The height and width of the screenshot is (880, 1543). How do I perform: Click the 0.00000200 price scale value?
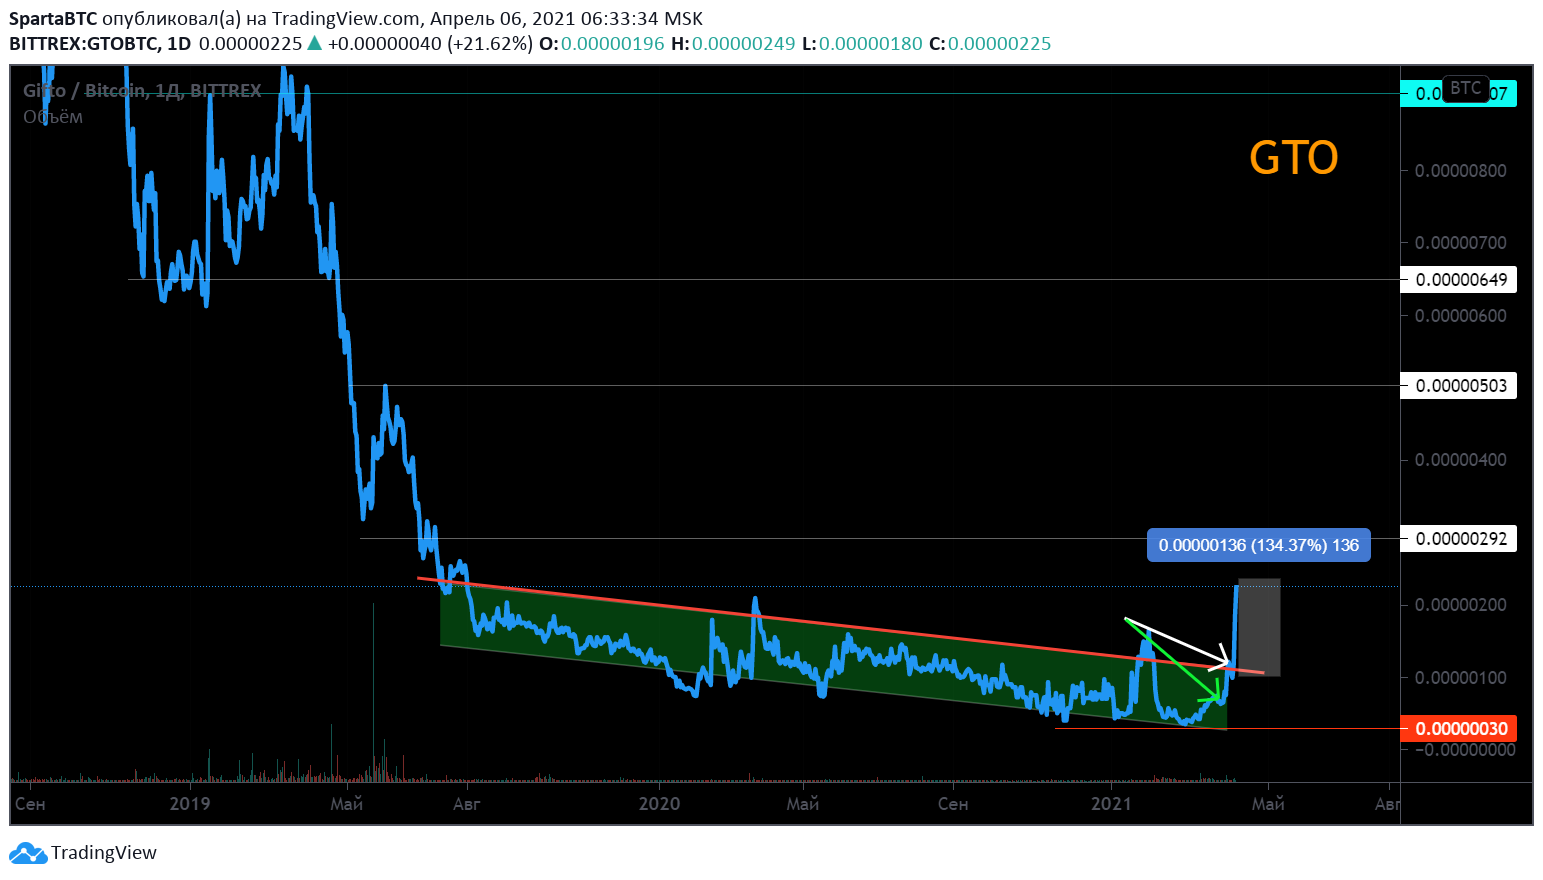coord(1460,605)
